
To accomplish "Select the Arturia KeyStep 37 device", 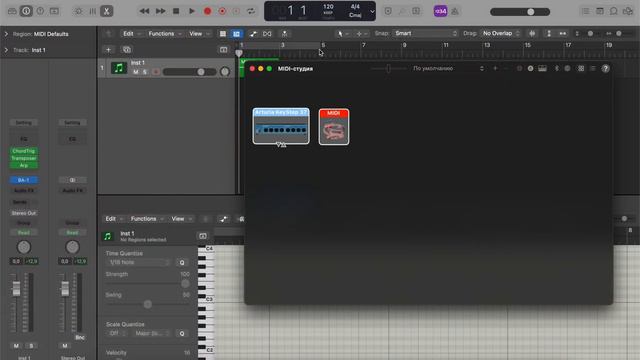I will (281, 126).
